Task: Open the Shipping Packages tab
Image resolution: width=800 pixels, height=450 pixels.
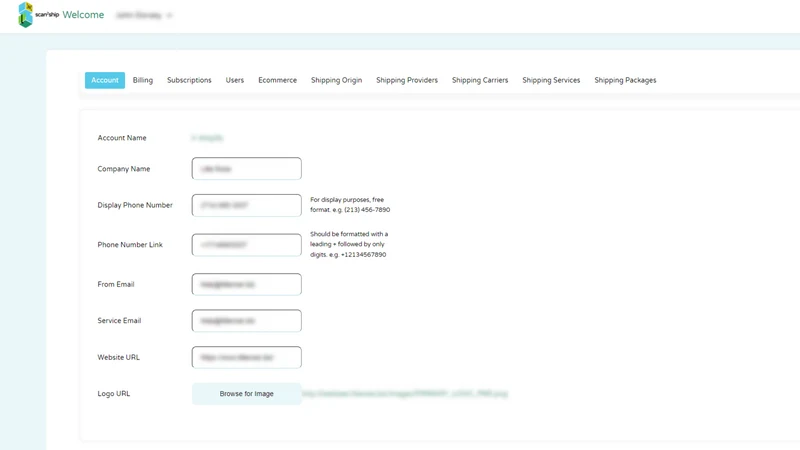Action: [x=626, y=80]
